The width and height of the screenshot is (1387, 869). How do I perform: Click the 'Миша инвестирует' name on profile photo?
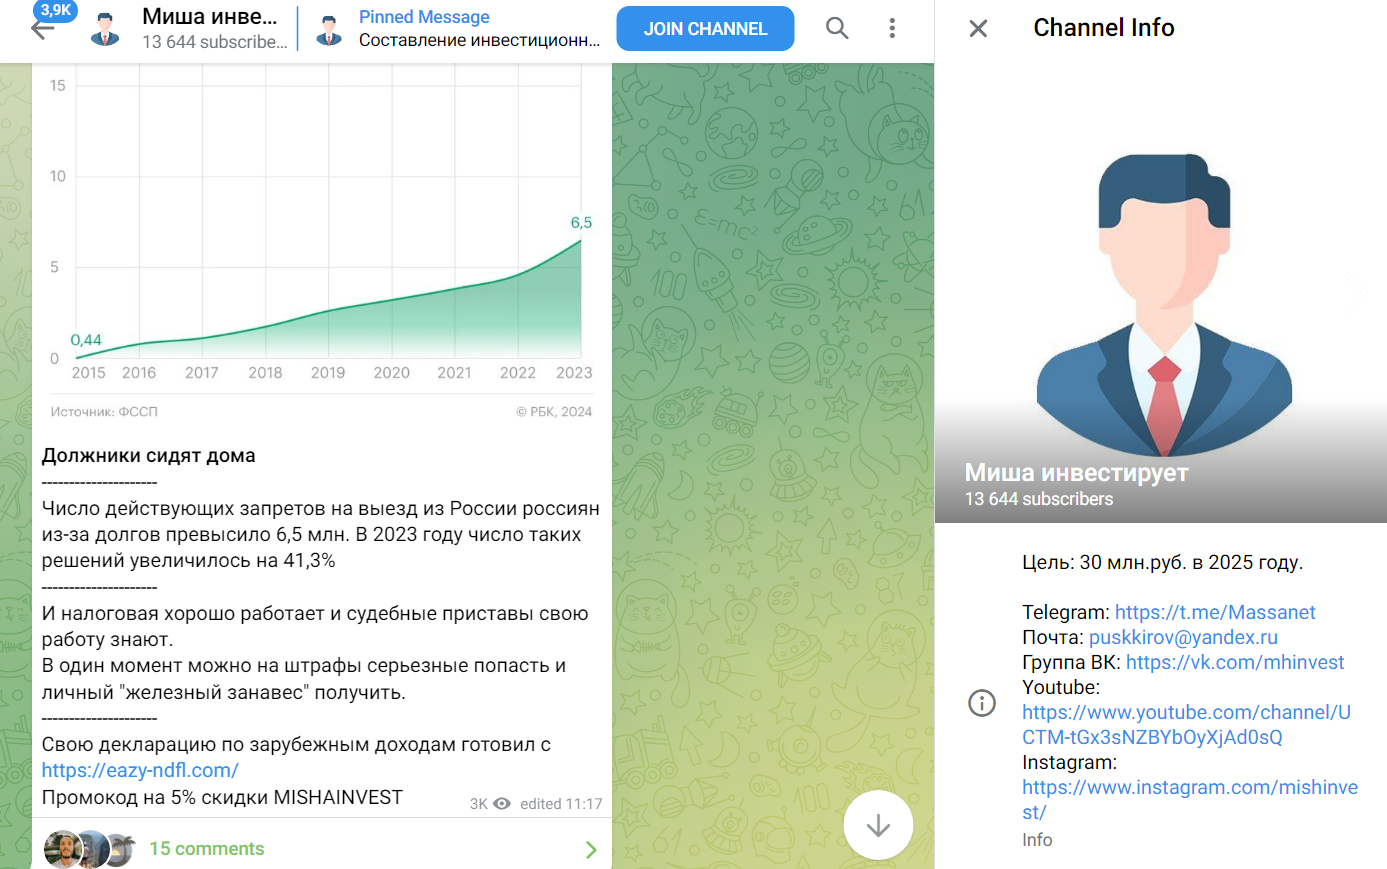tap(1076, 472)
